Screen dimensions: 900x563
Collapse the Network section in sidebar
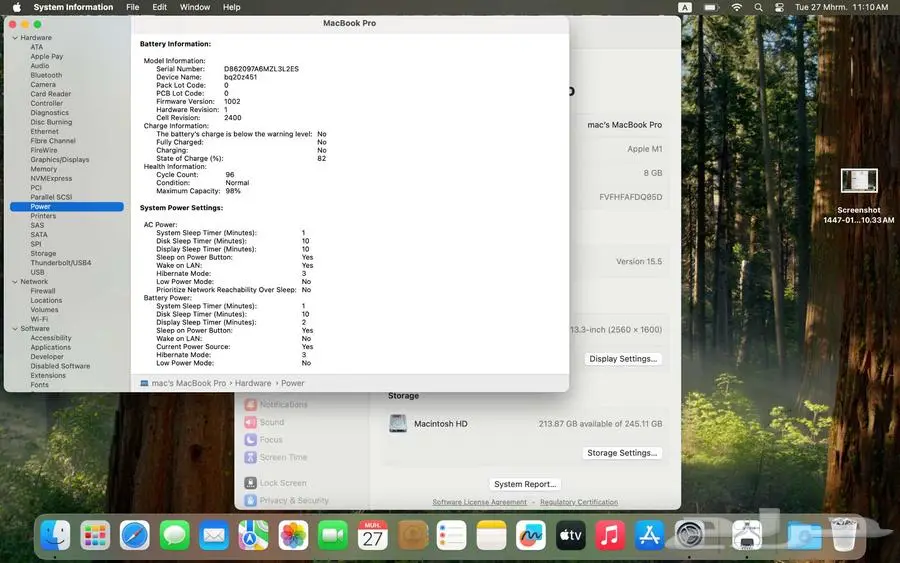pyautogui.click(x=15, y=282)
